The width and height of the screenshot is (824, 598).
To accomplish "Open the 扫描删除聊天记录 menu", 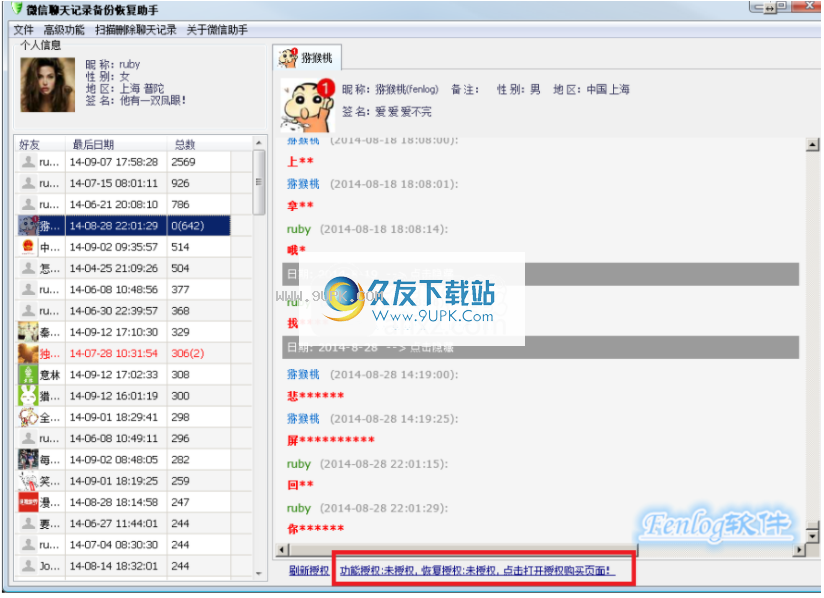I will tap(136, 30).
